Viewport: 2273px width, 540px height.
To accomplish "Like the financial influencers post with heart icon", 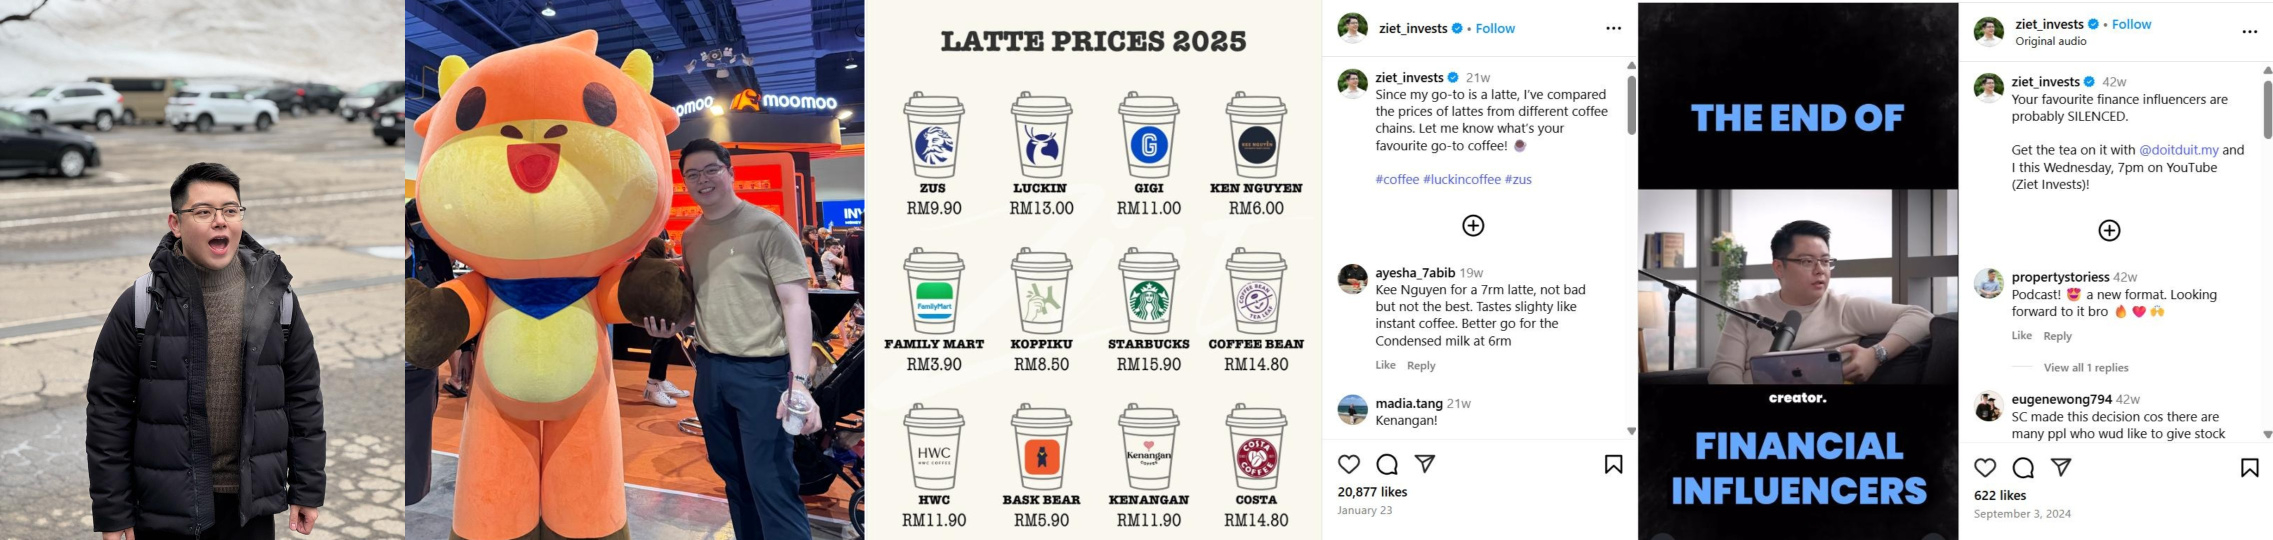I will point(1985,467).
